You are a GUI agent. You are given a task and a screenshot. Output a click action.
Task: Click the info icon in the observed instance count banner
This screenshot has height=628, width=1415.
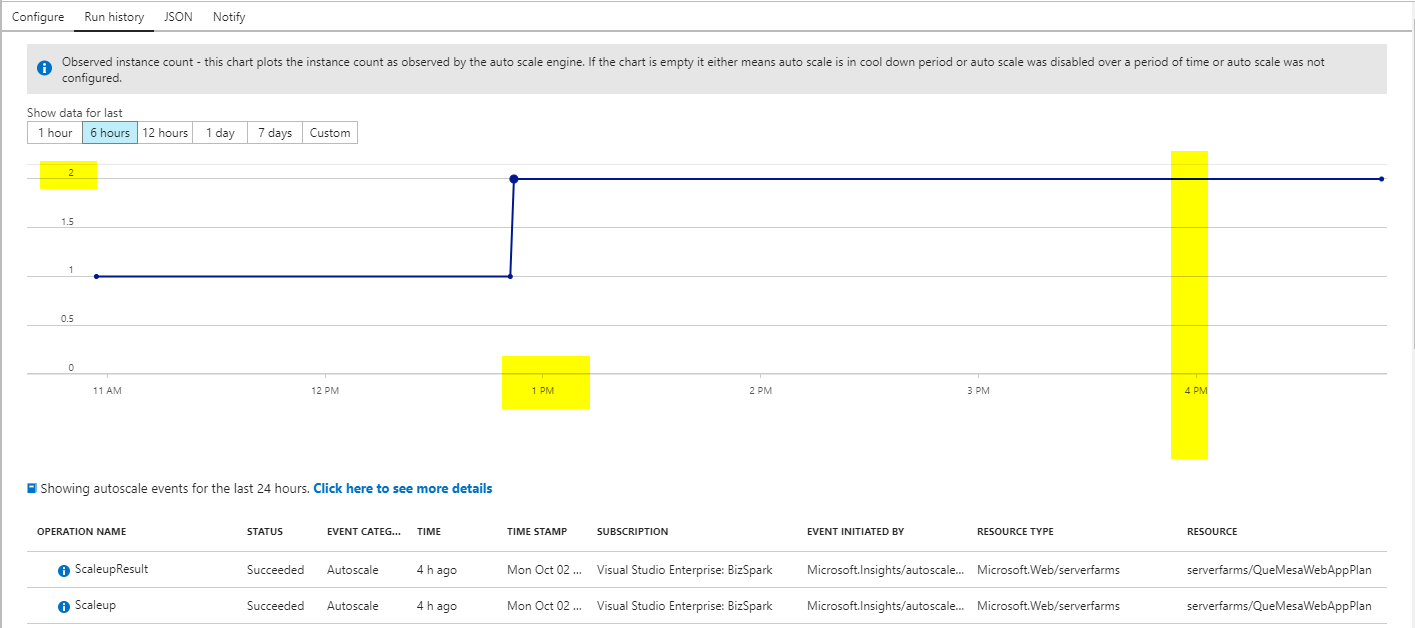tap(43, 66)
